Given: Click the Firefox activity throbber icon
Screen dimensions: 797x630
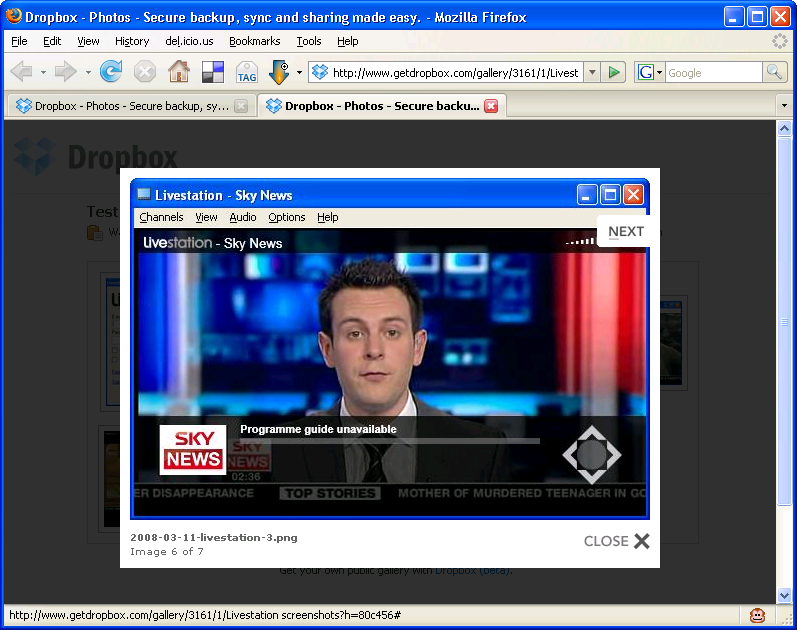Looking at the screenshot, I should pos(780,41).
